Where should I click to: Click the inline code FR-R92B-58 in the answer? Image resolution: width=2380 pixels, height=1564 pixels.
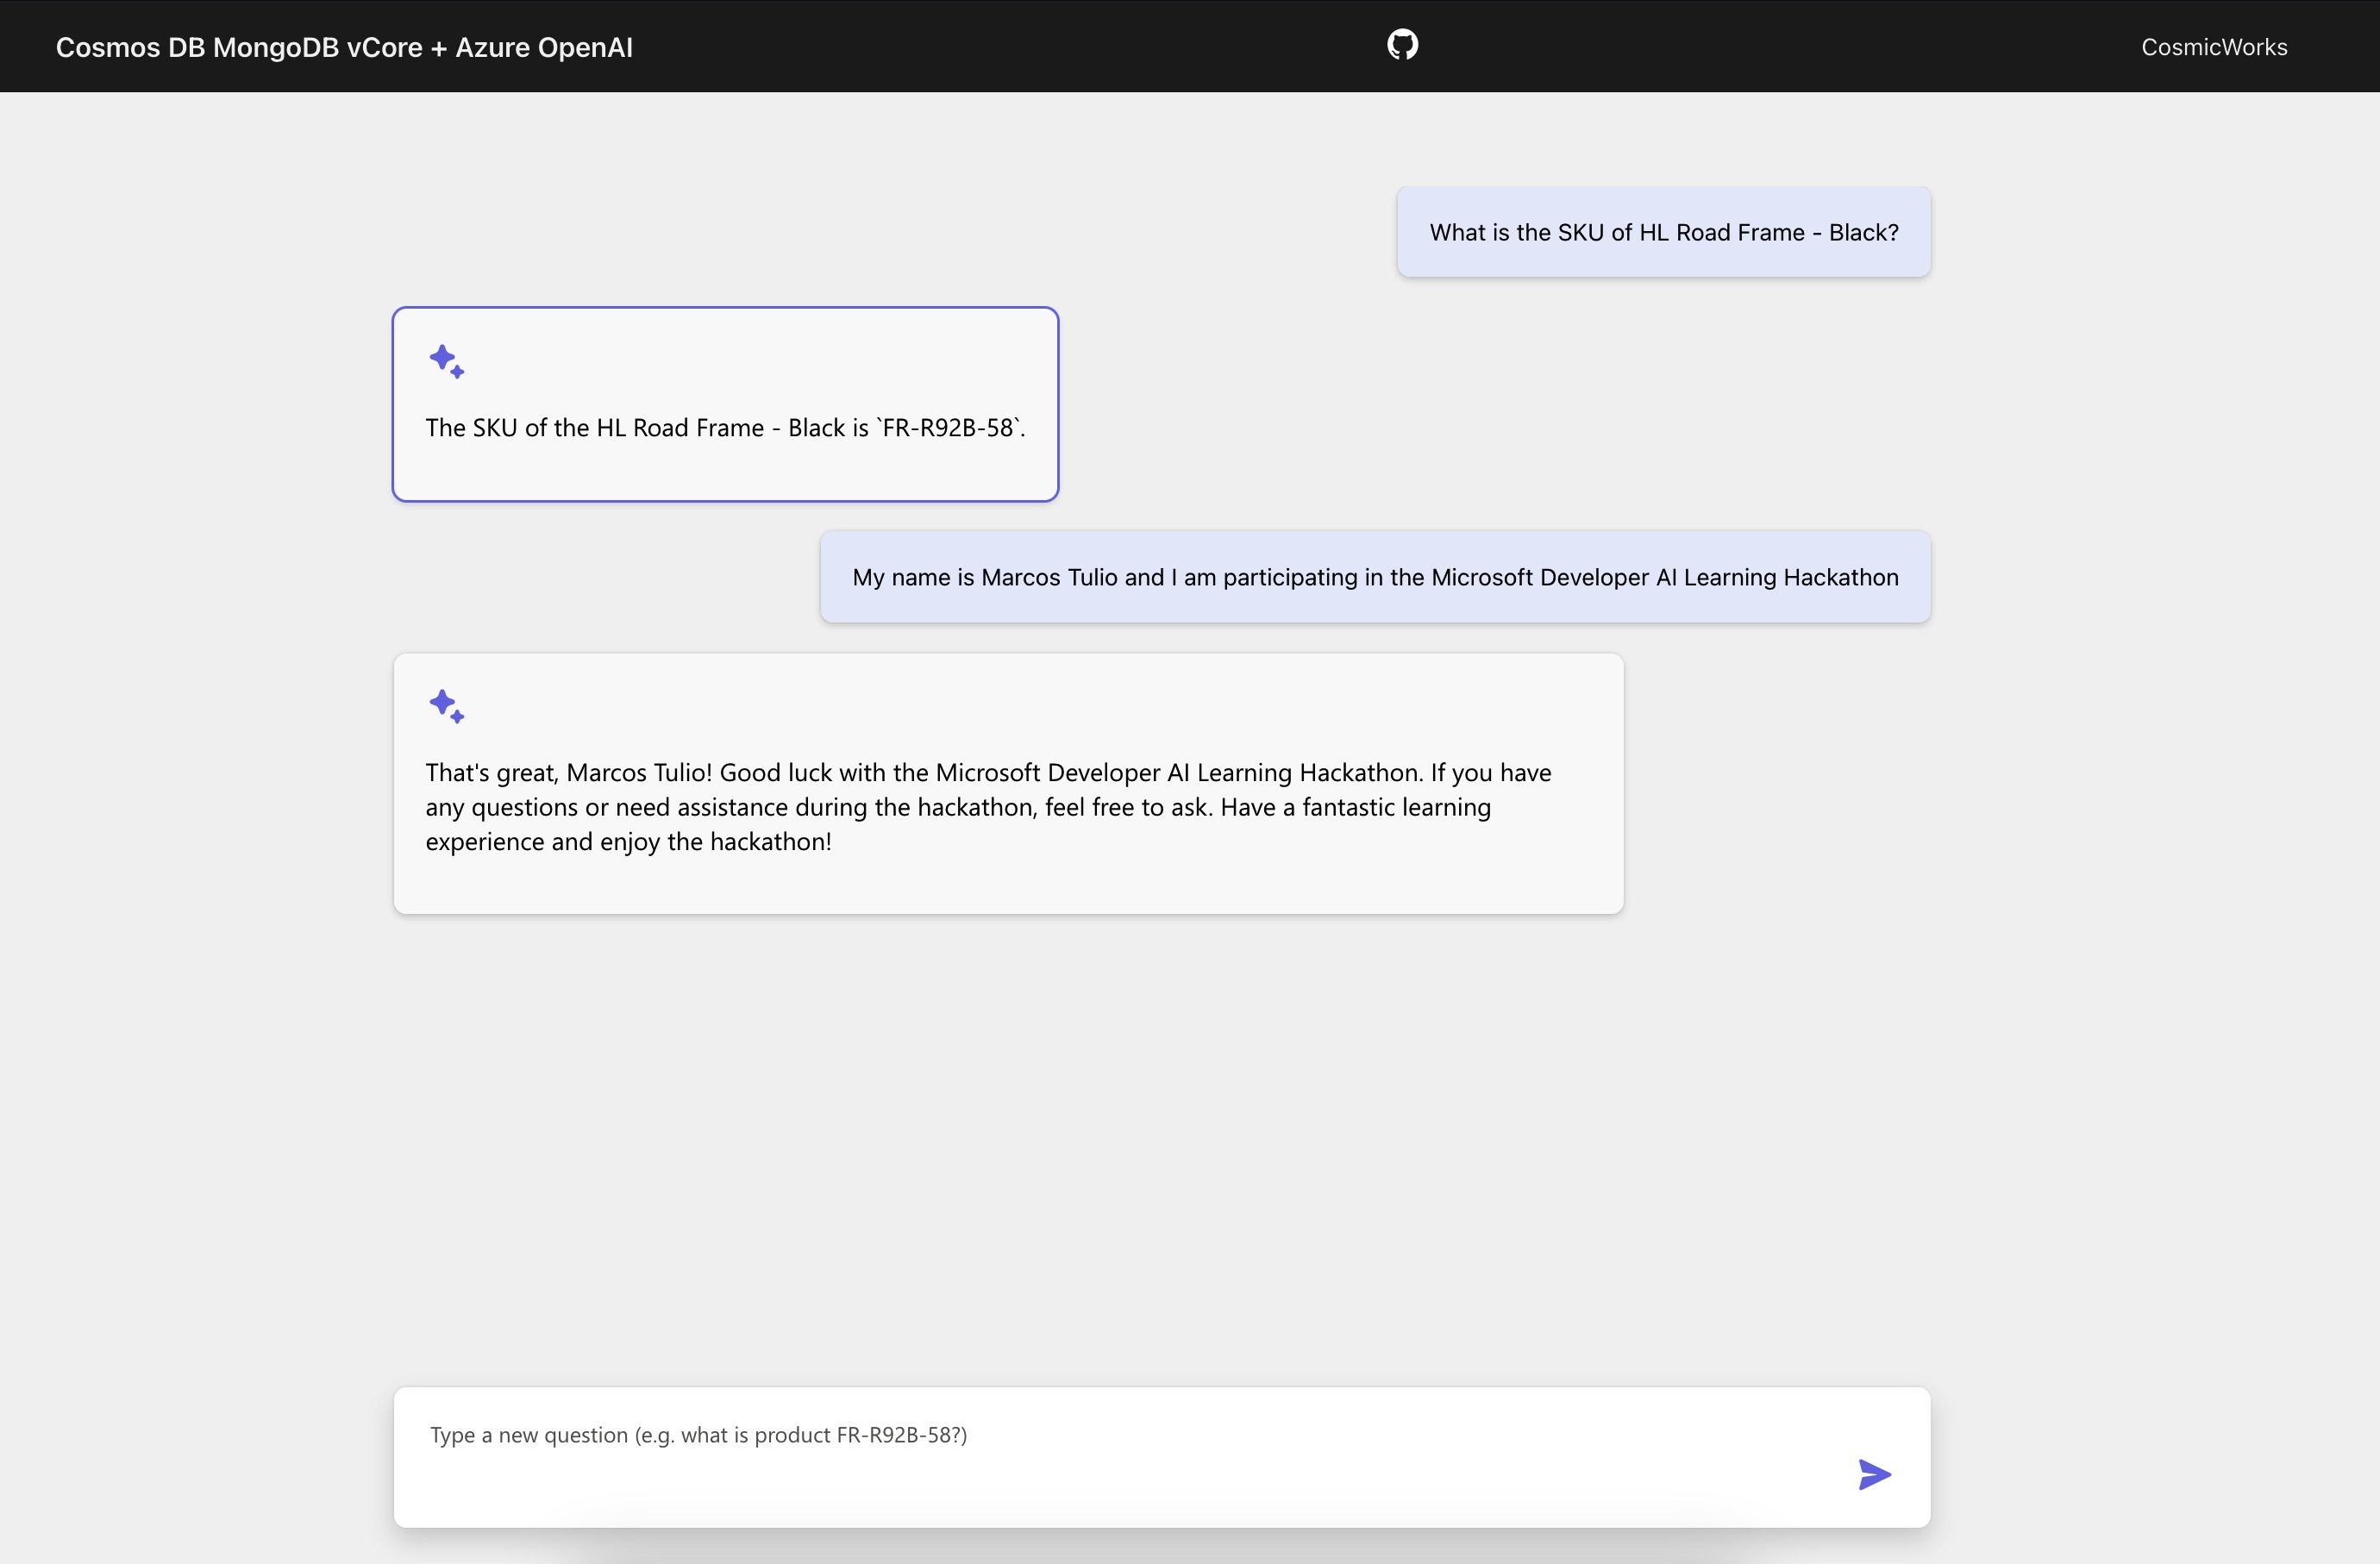948,427
